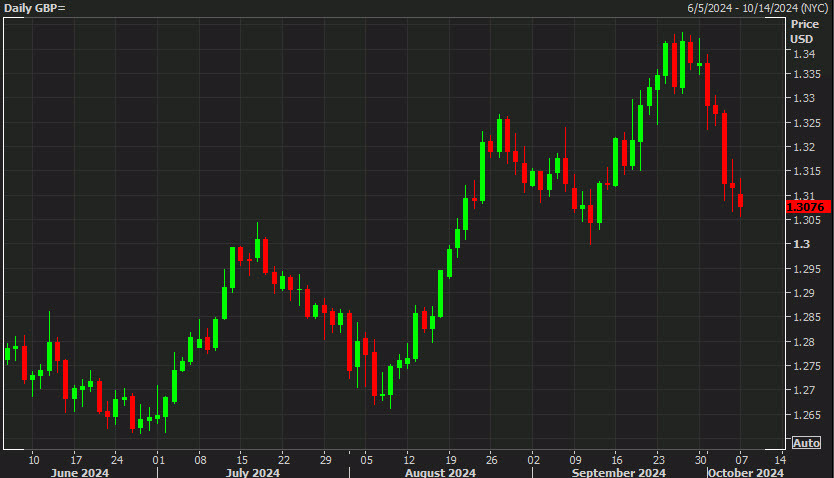Select the 1.295 price axis label

tap(806, 269)
